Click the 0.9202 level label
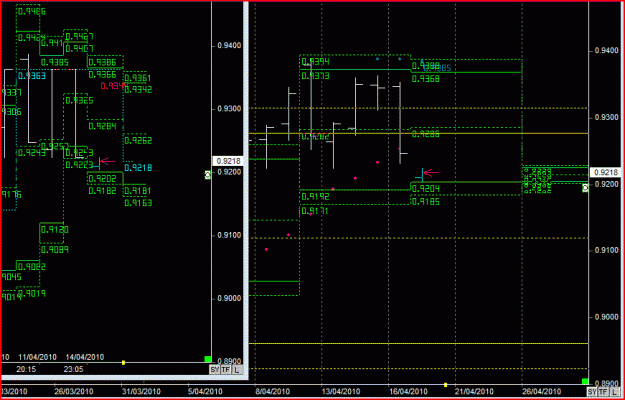The width and height of the screenshot is (625, 400). 102,178
